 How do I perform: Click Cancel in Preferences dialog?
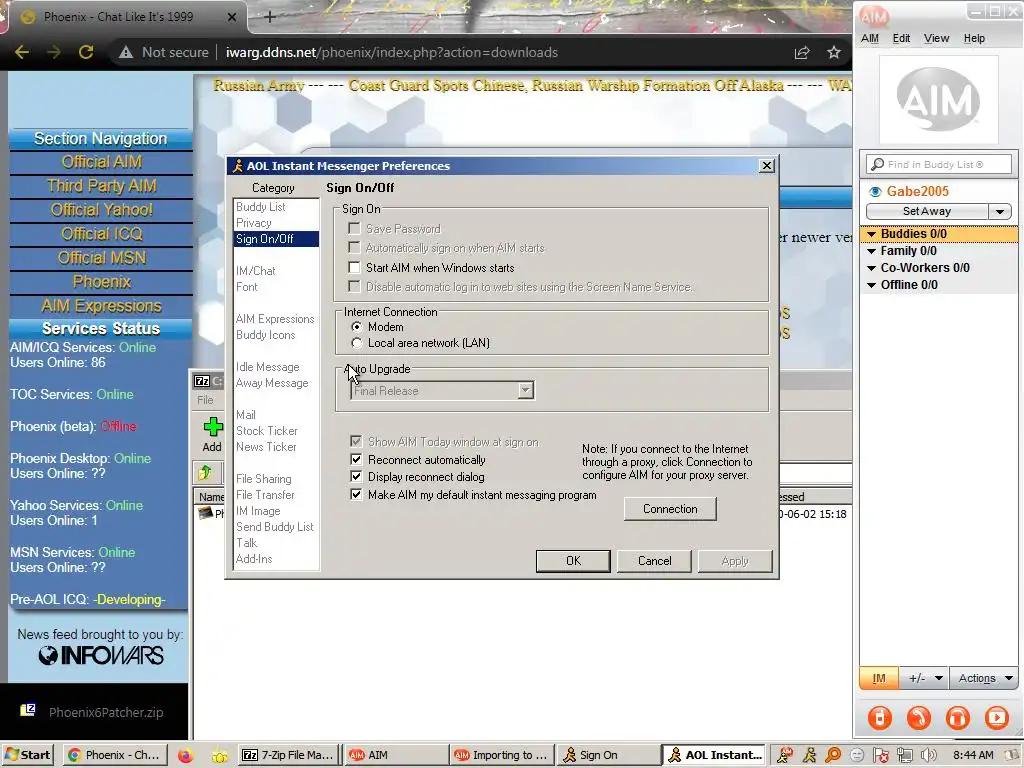654,561
